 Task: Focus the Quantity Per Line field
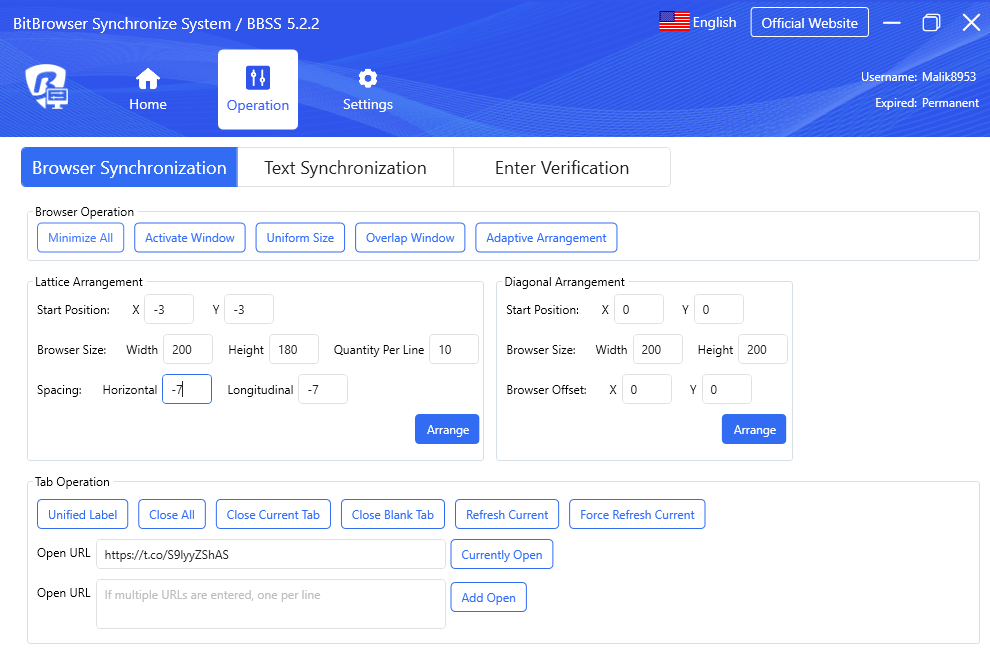pos(454,349)
